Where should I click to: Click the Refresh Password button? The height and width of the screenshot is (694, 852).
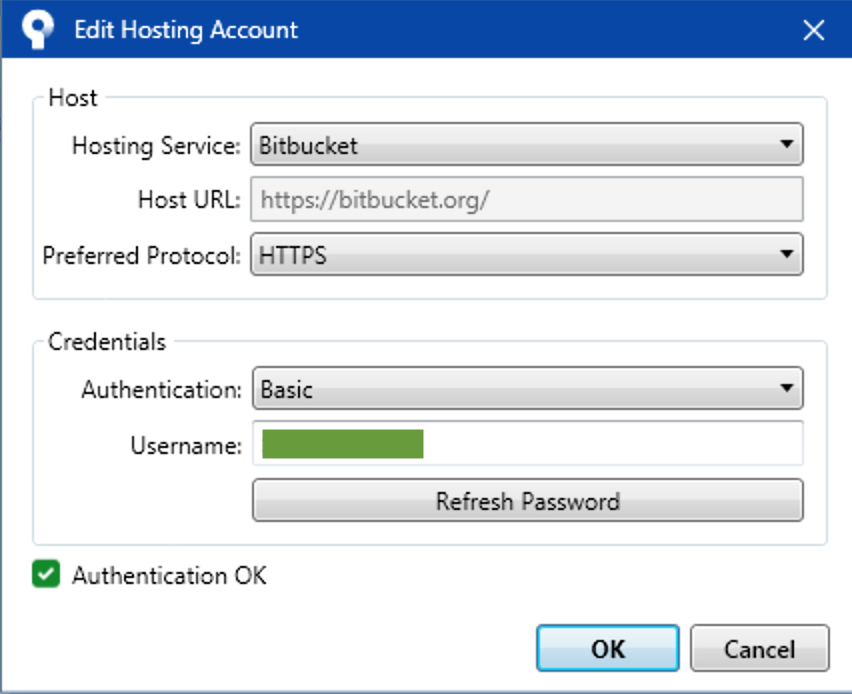[528, 501]
